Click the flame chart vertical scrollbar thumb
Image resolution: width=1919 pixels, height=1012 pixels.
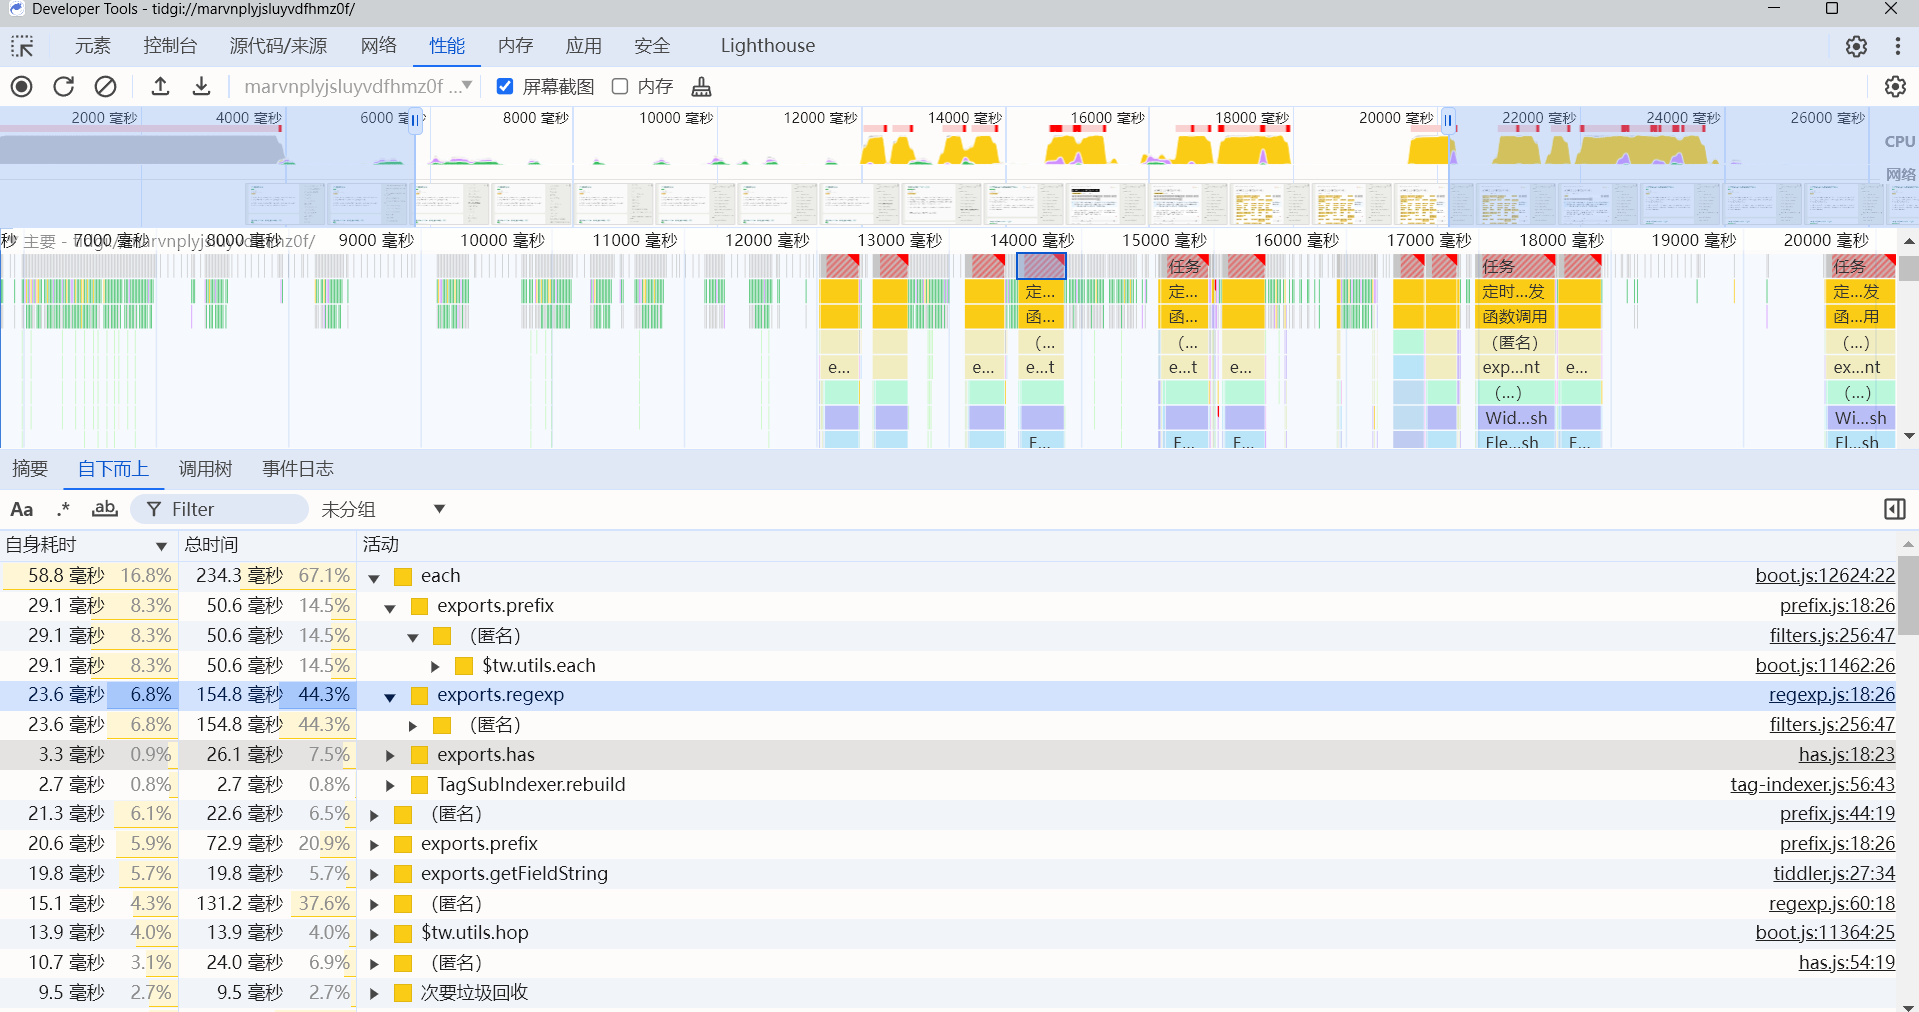pyautogui.click(x=1908, y=268)
